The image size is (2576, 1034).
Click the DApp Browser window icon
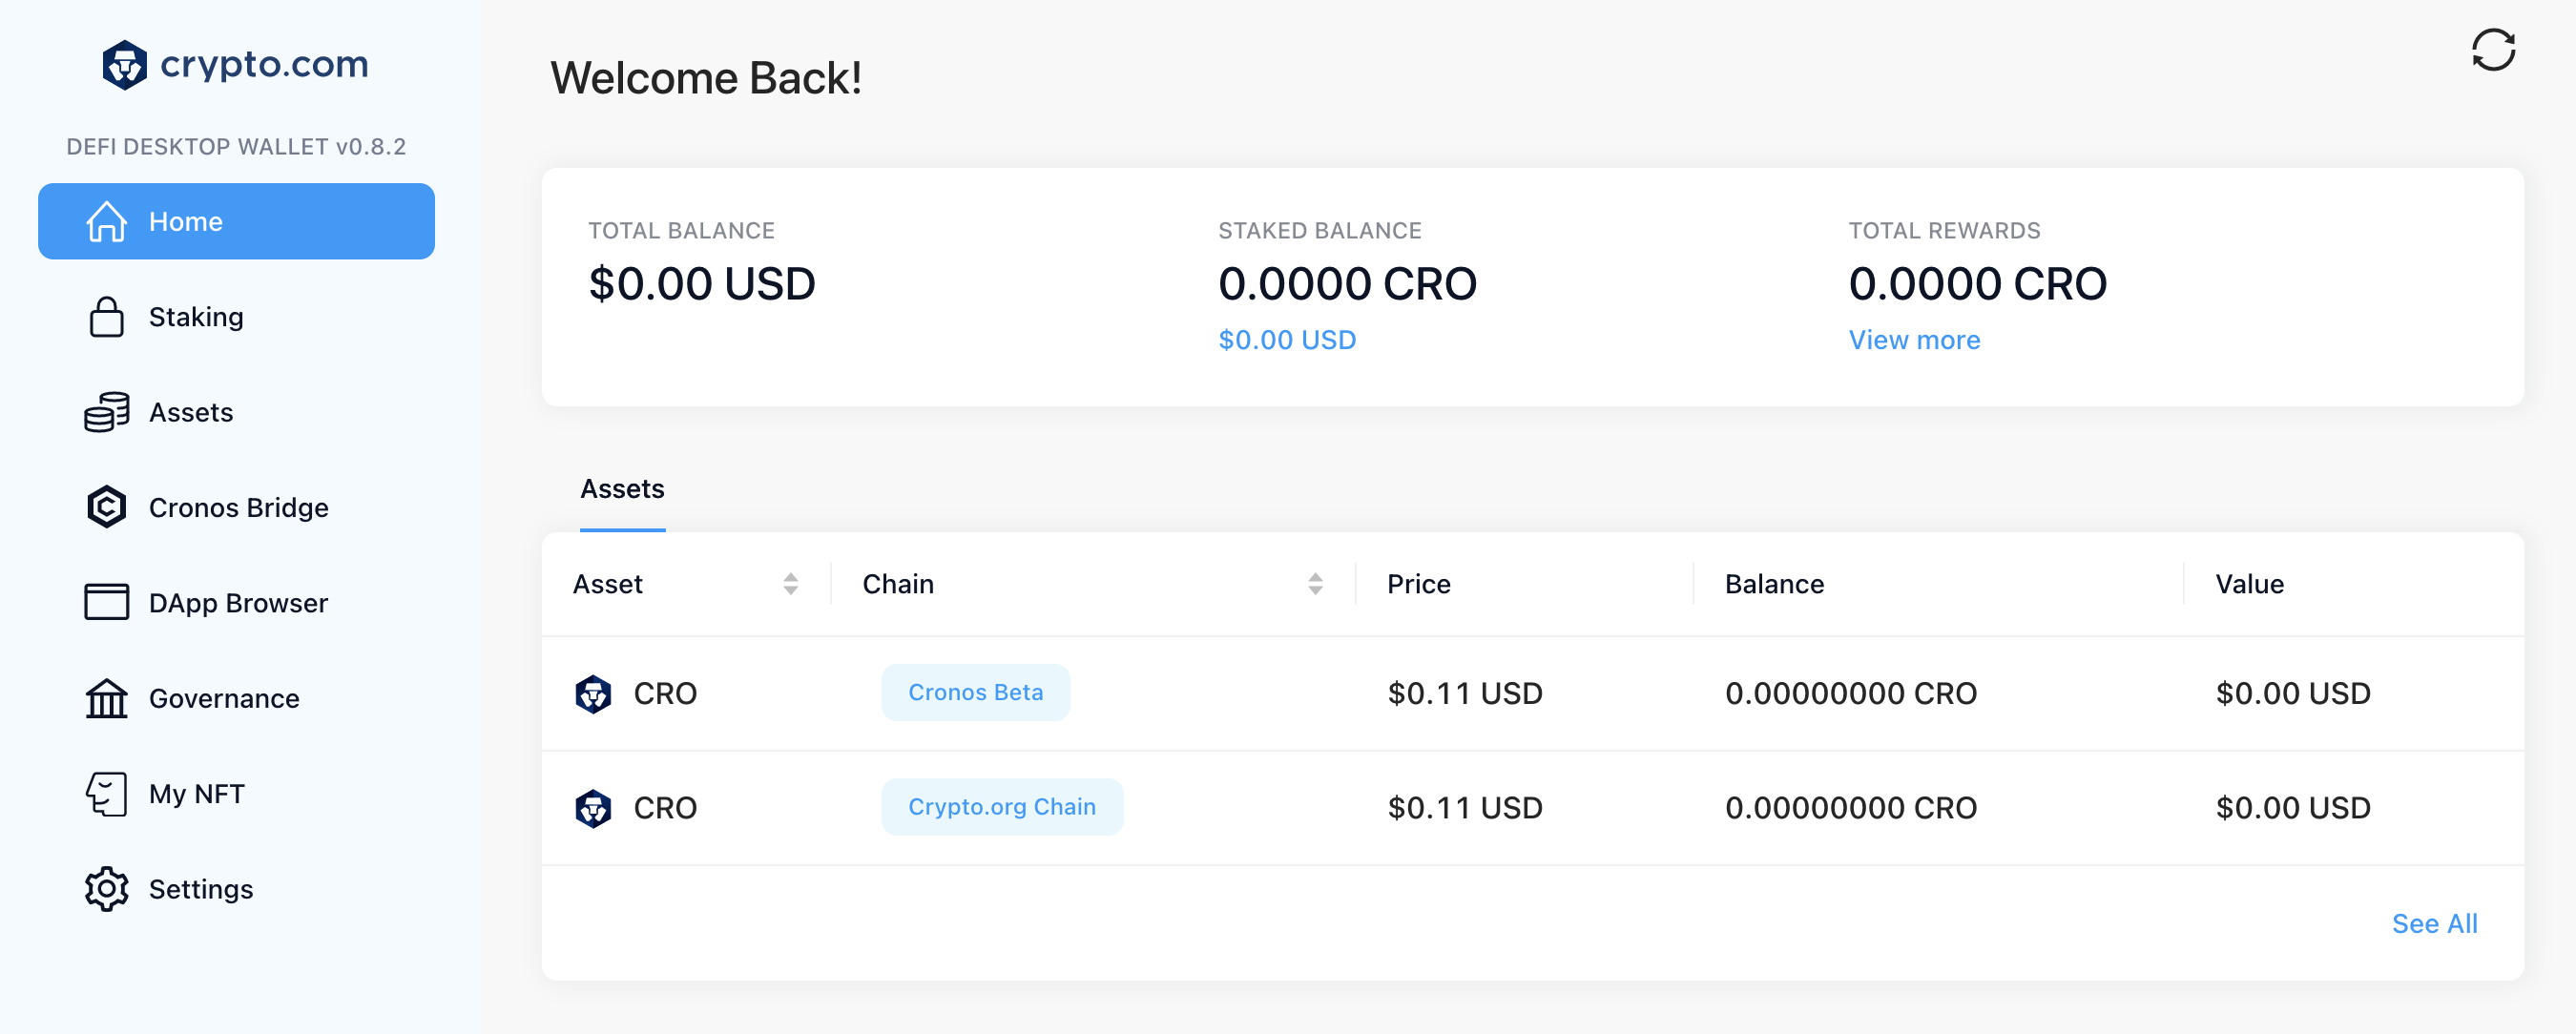(106, 602)
